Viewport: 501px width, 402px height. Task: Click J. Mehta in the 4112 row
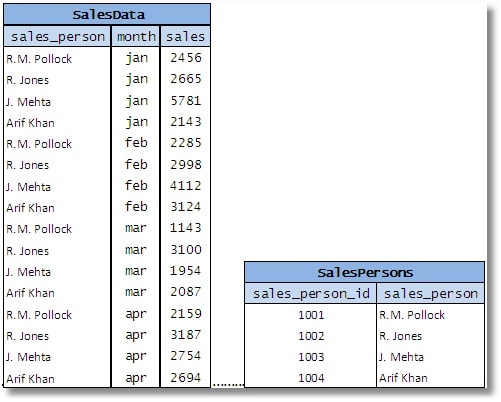click(28, 187)
